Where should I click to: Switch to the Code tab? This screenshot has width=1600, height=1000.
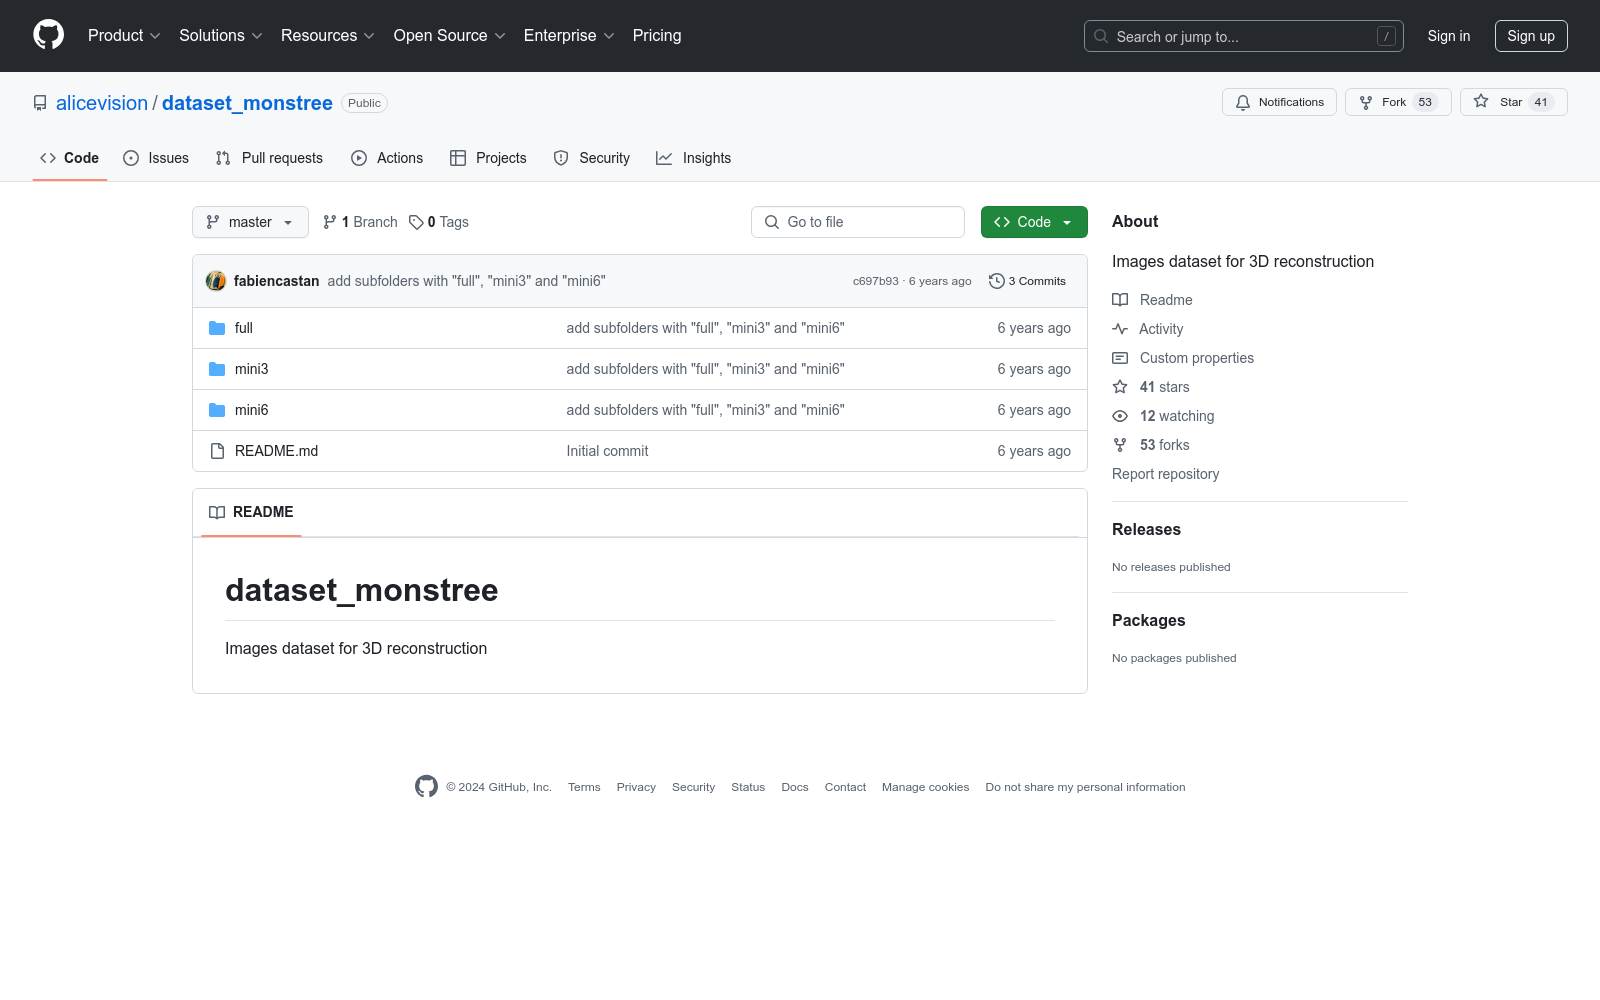[x=70, y=158]
